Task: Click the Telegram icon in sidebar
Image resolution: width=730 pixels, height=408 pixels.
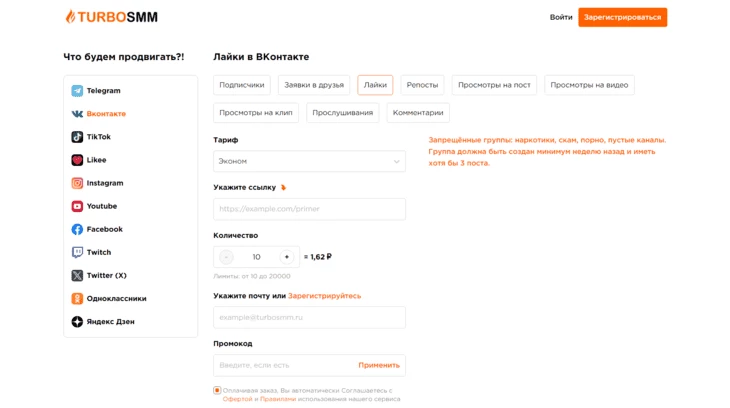Action: tap(77, 90)
